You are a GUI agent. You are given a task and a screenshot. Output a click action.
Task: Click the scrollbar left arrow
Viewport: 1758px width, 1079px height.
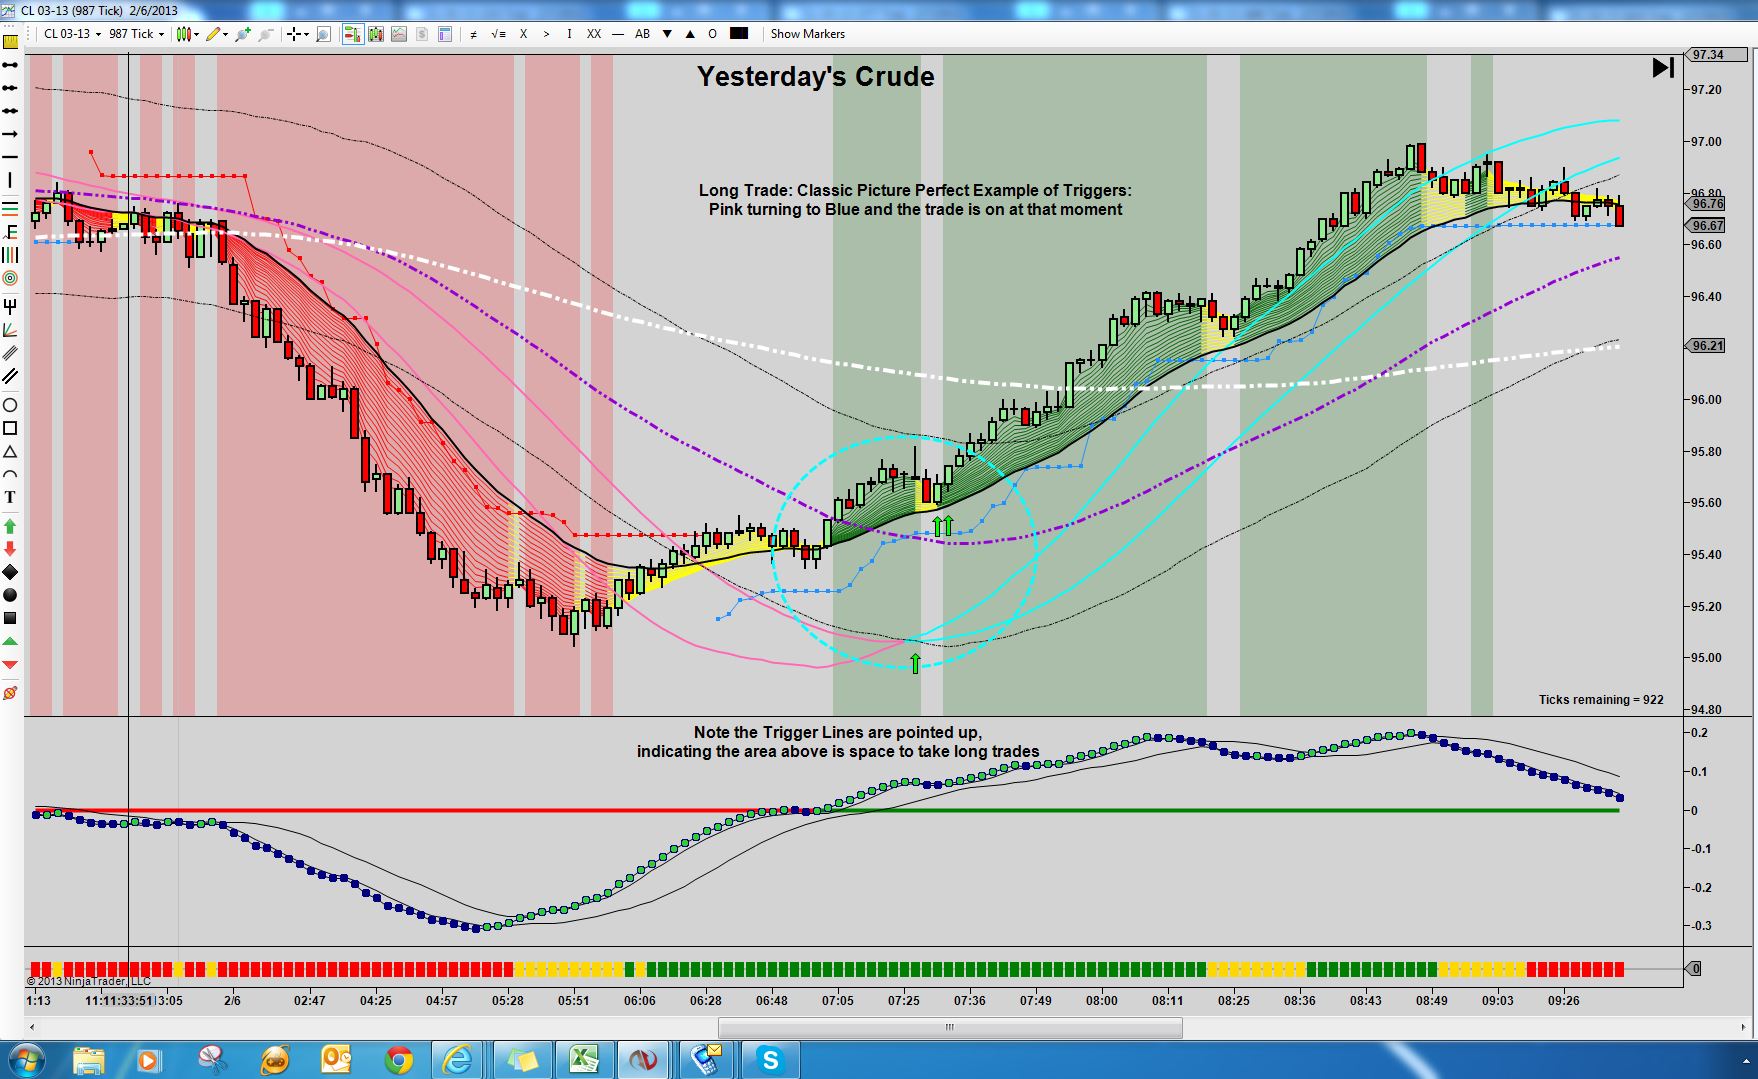pos(33,1027)
